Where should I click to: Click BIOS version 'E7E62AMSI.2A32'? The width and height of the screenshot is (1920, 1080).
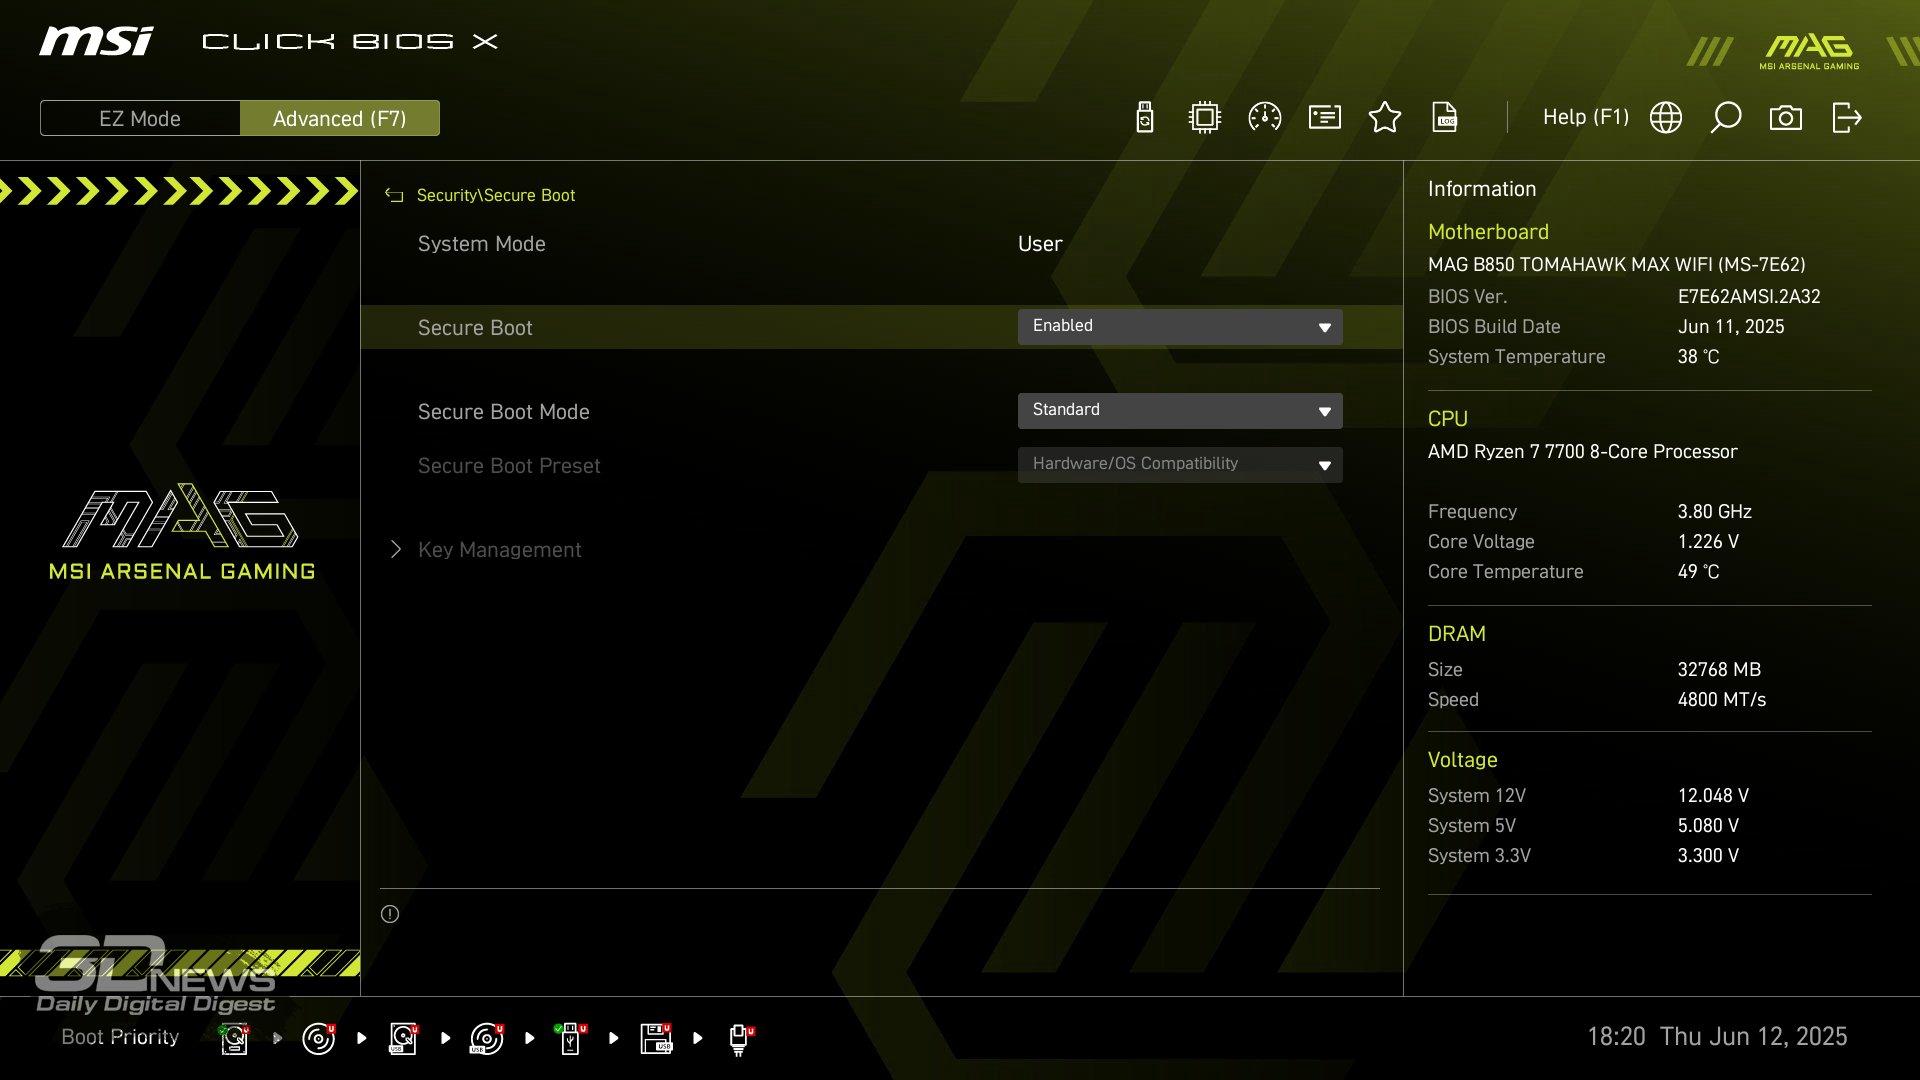tap(1749, 297)
